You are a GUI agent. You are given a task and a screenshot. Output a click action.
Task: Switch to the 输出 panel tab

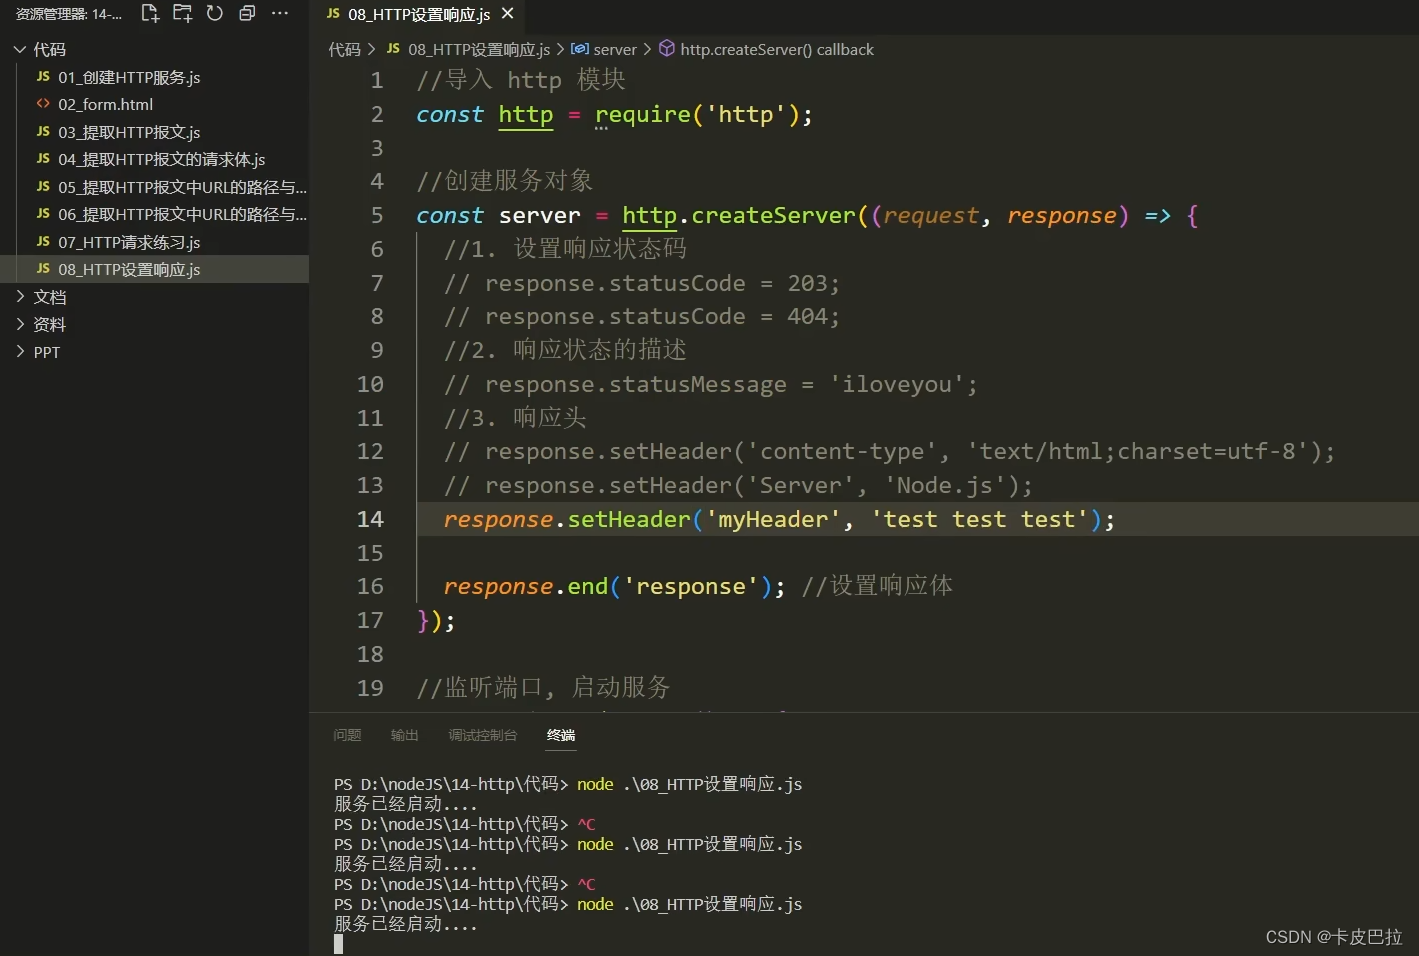pos(405,735)
